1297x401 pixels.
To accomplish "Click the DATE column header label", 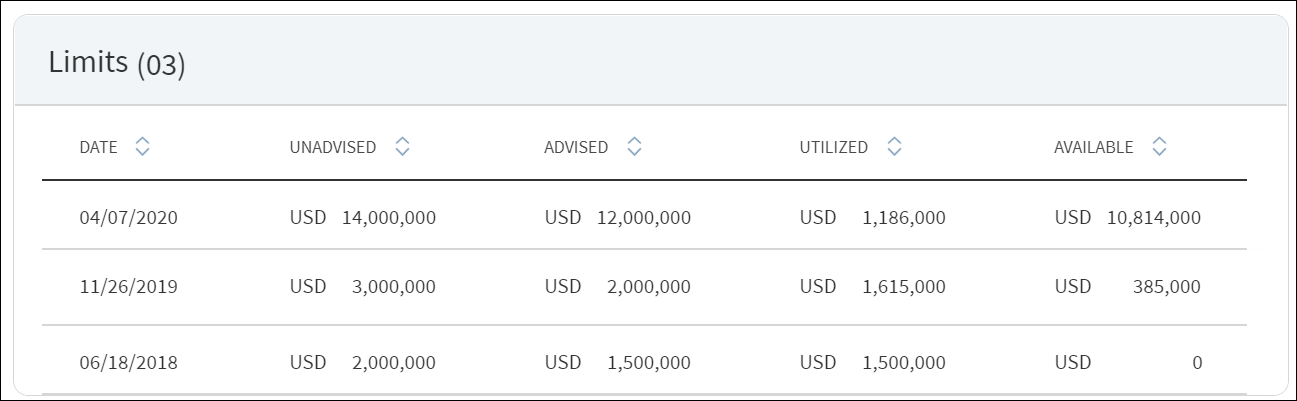I will click(x=98, y=147).
